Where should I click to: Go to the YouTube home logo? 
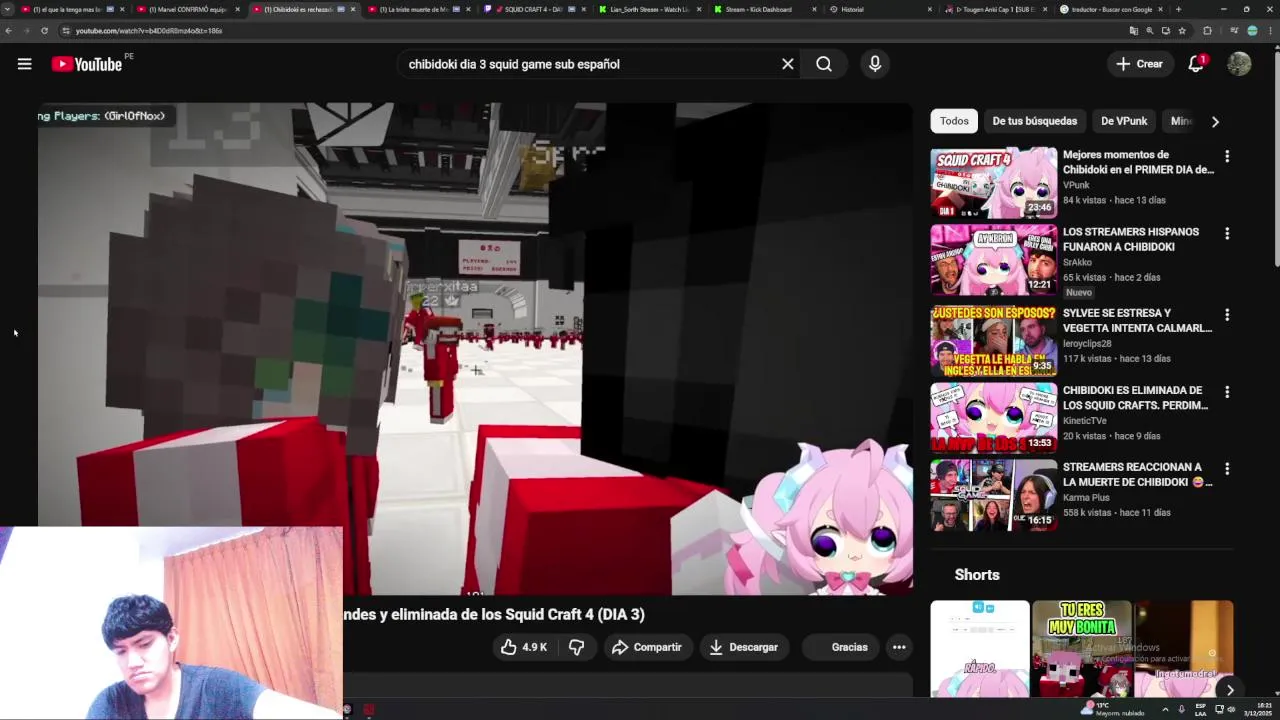coord(87,64)
